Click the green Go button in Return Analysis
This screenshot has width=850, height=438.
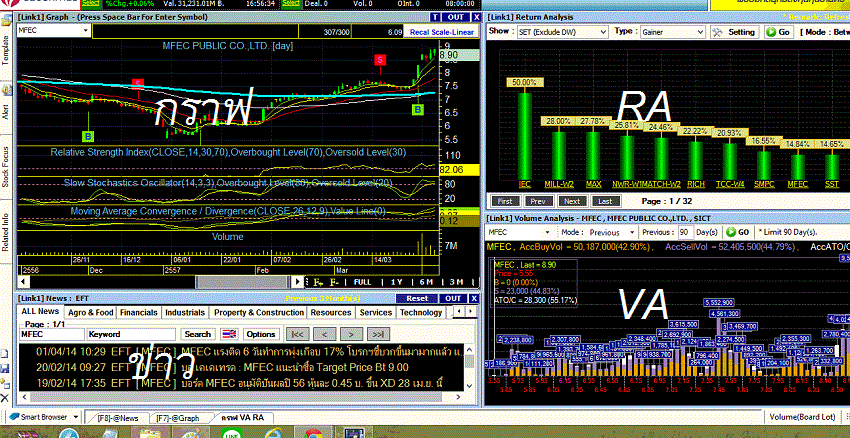click(778, 32)
